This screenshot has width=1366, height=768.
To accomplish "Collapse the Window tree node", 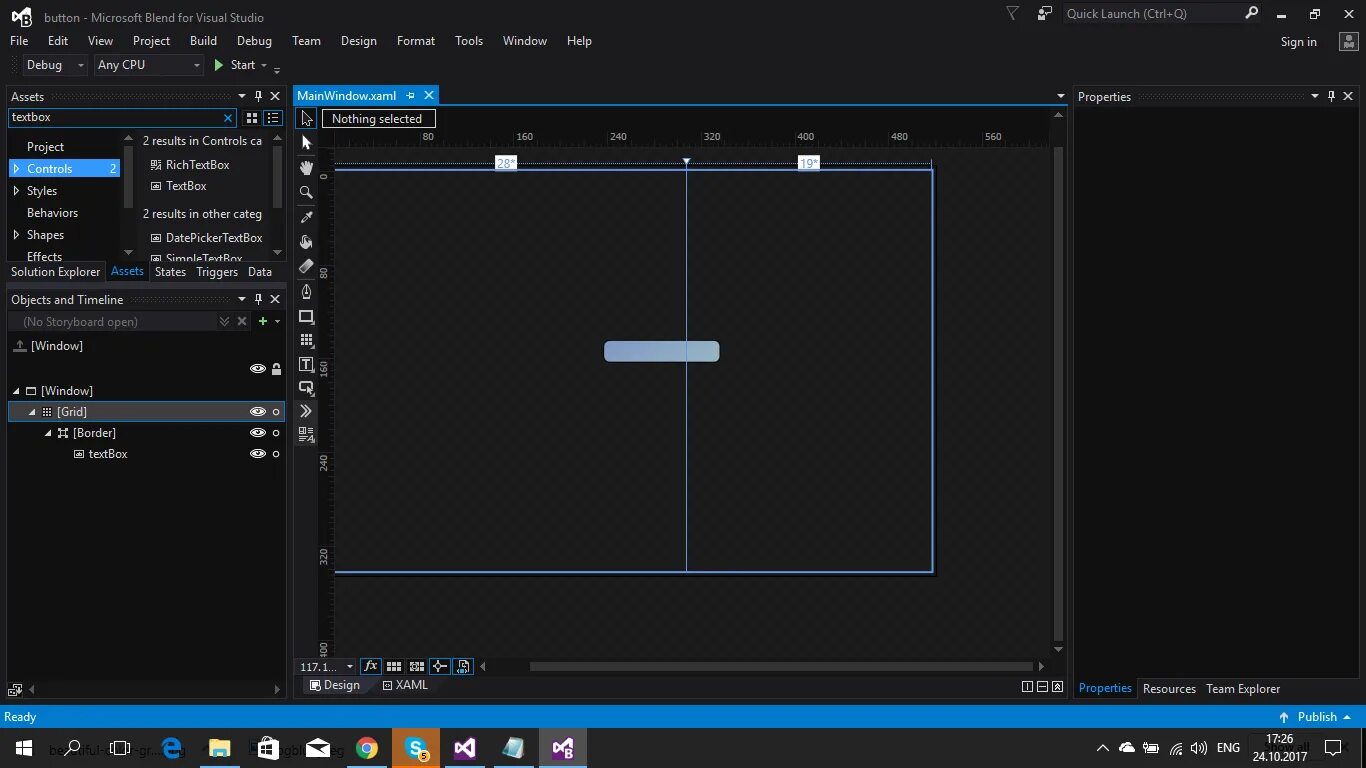I will (x=16, y=391).
